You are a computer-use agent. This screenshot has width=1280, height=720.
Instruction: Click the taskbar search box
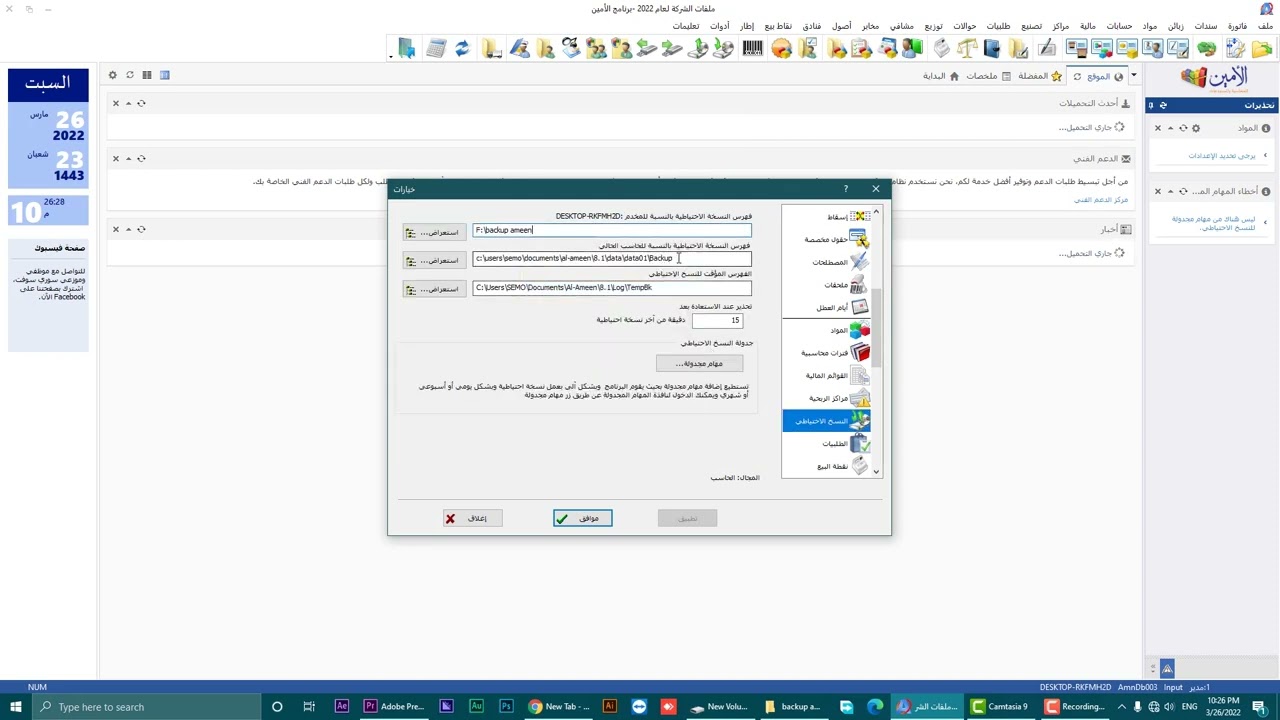(148, 707)
